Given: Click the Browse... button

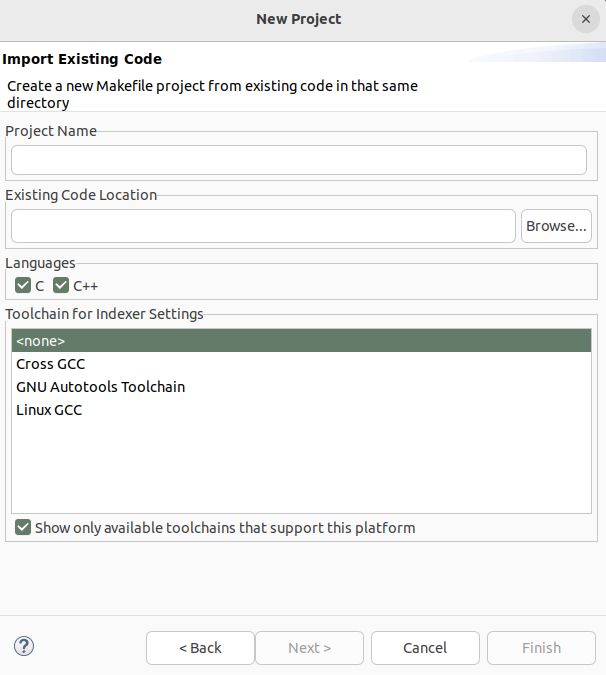Looking at the screenshot, I should 556,226.
